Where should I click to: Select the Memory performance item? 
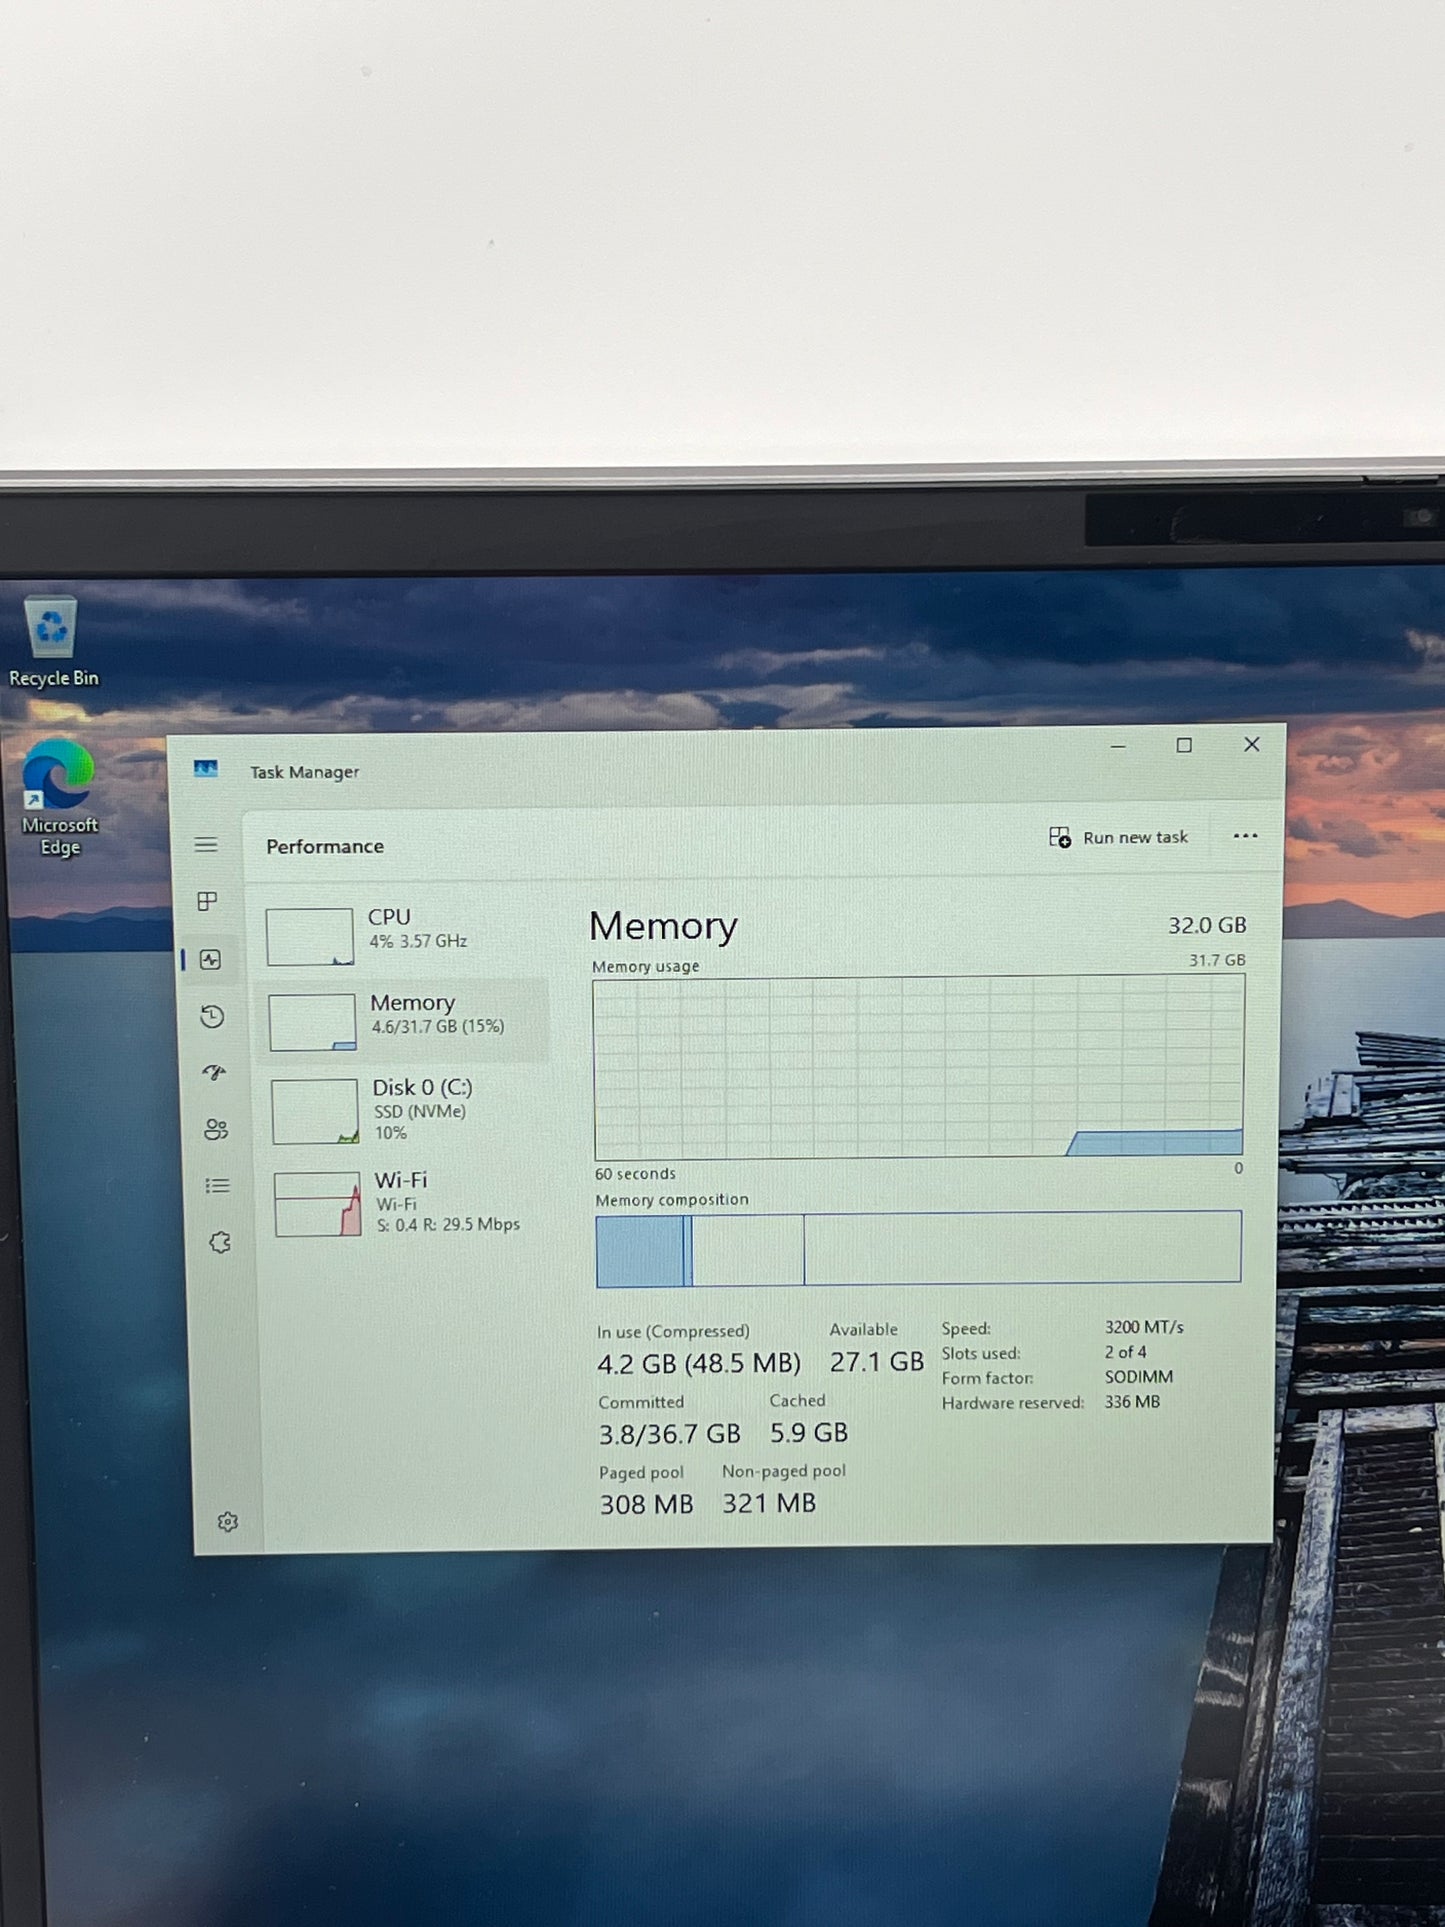pyautogui.click(x=407, y=1020)
